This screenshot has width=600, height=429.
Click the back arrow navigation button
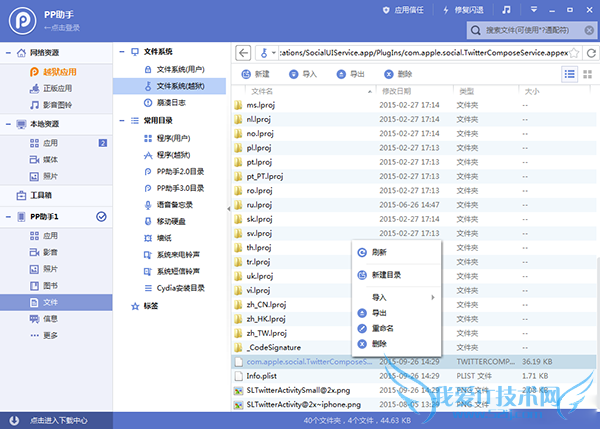[243, 53]
